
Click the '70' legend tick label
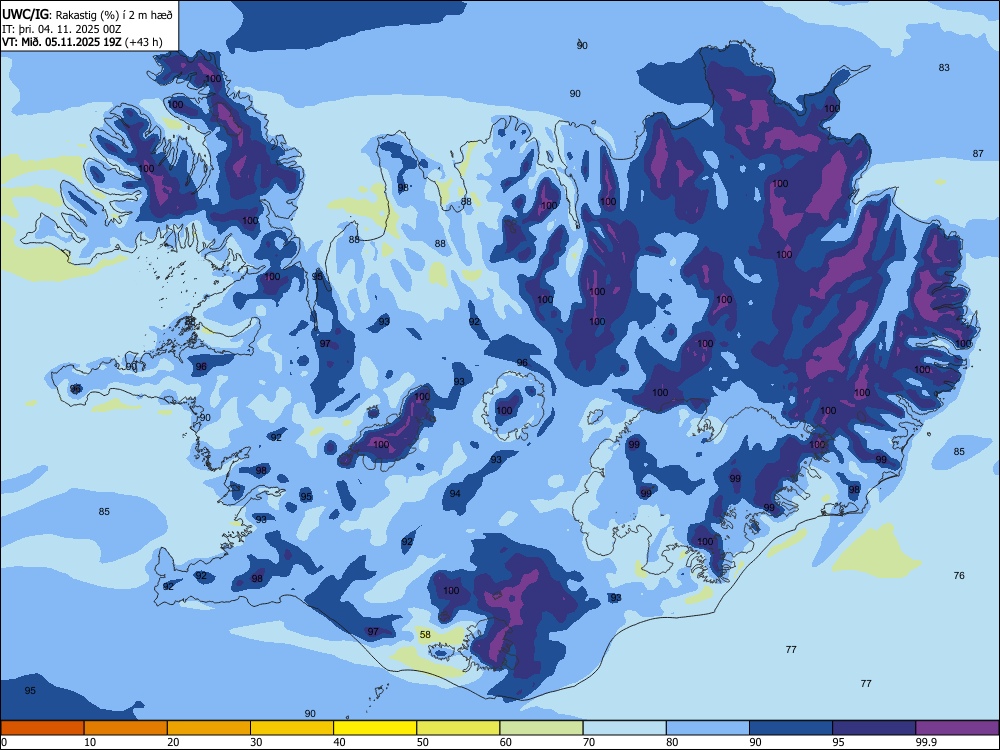589,742
